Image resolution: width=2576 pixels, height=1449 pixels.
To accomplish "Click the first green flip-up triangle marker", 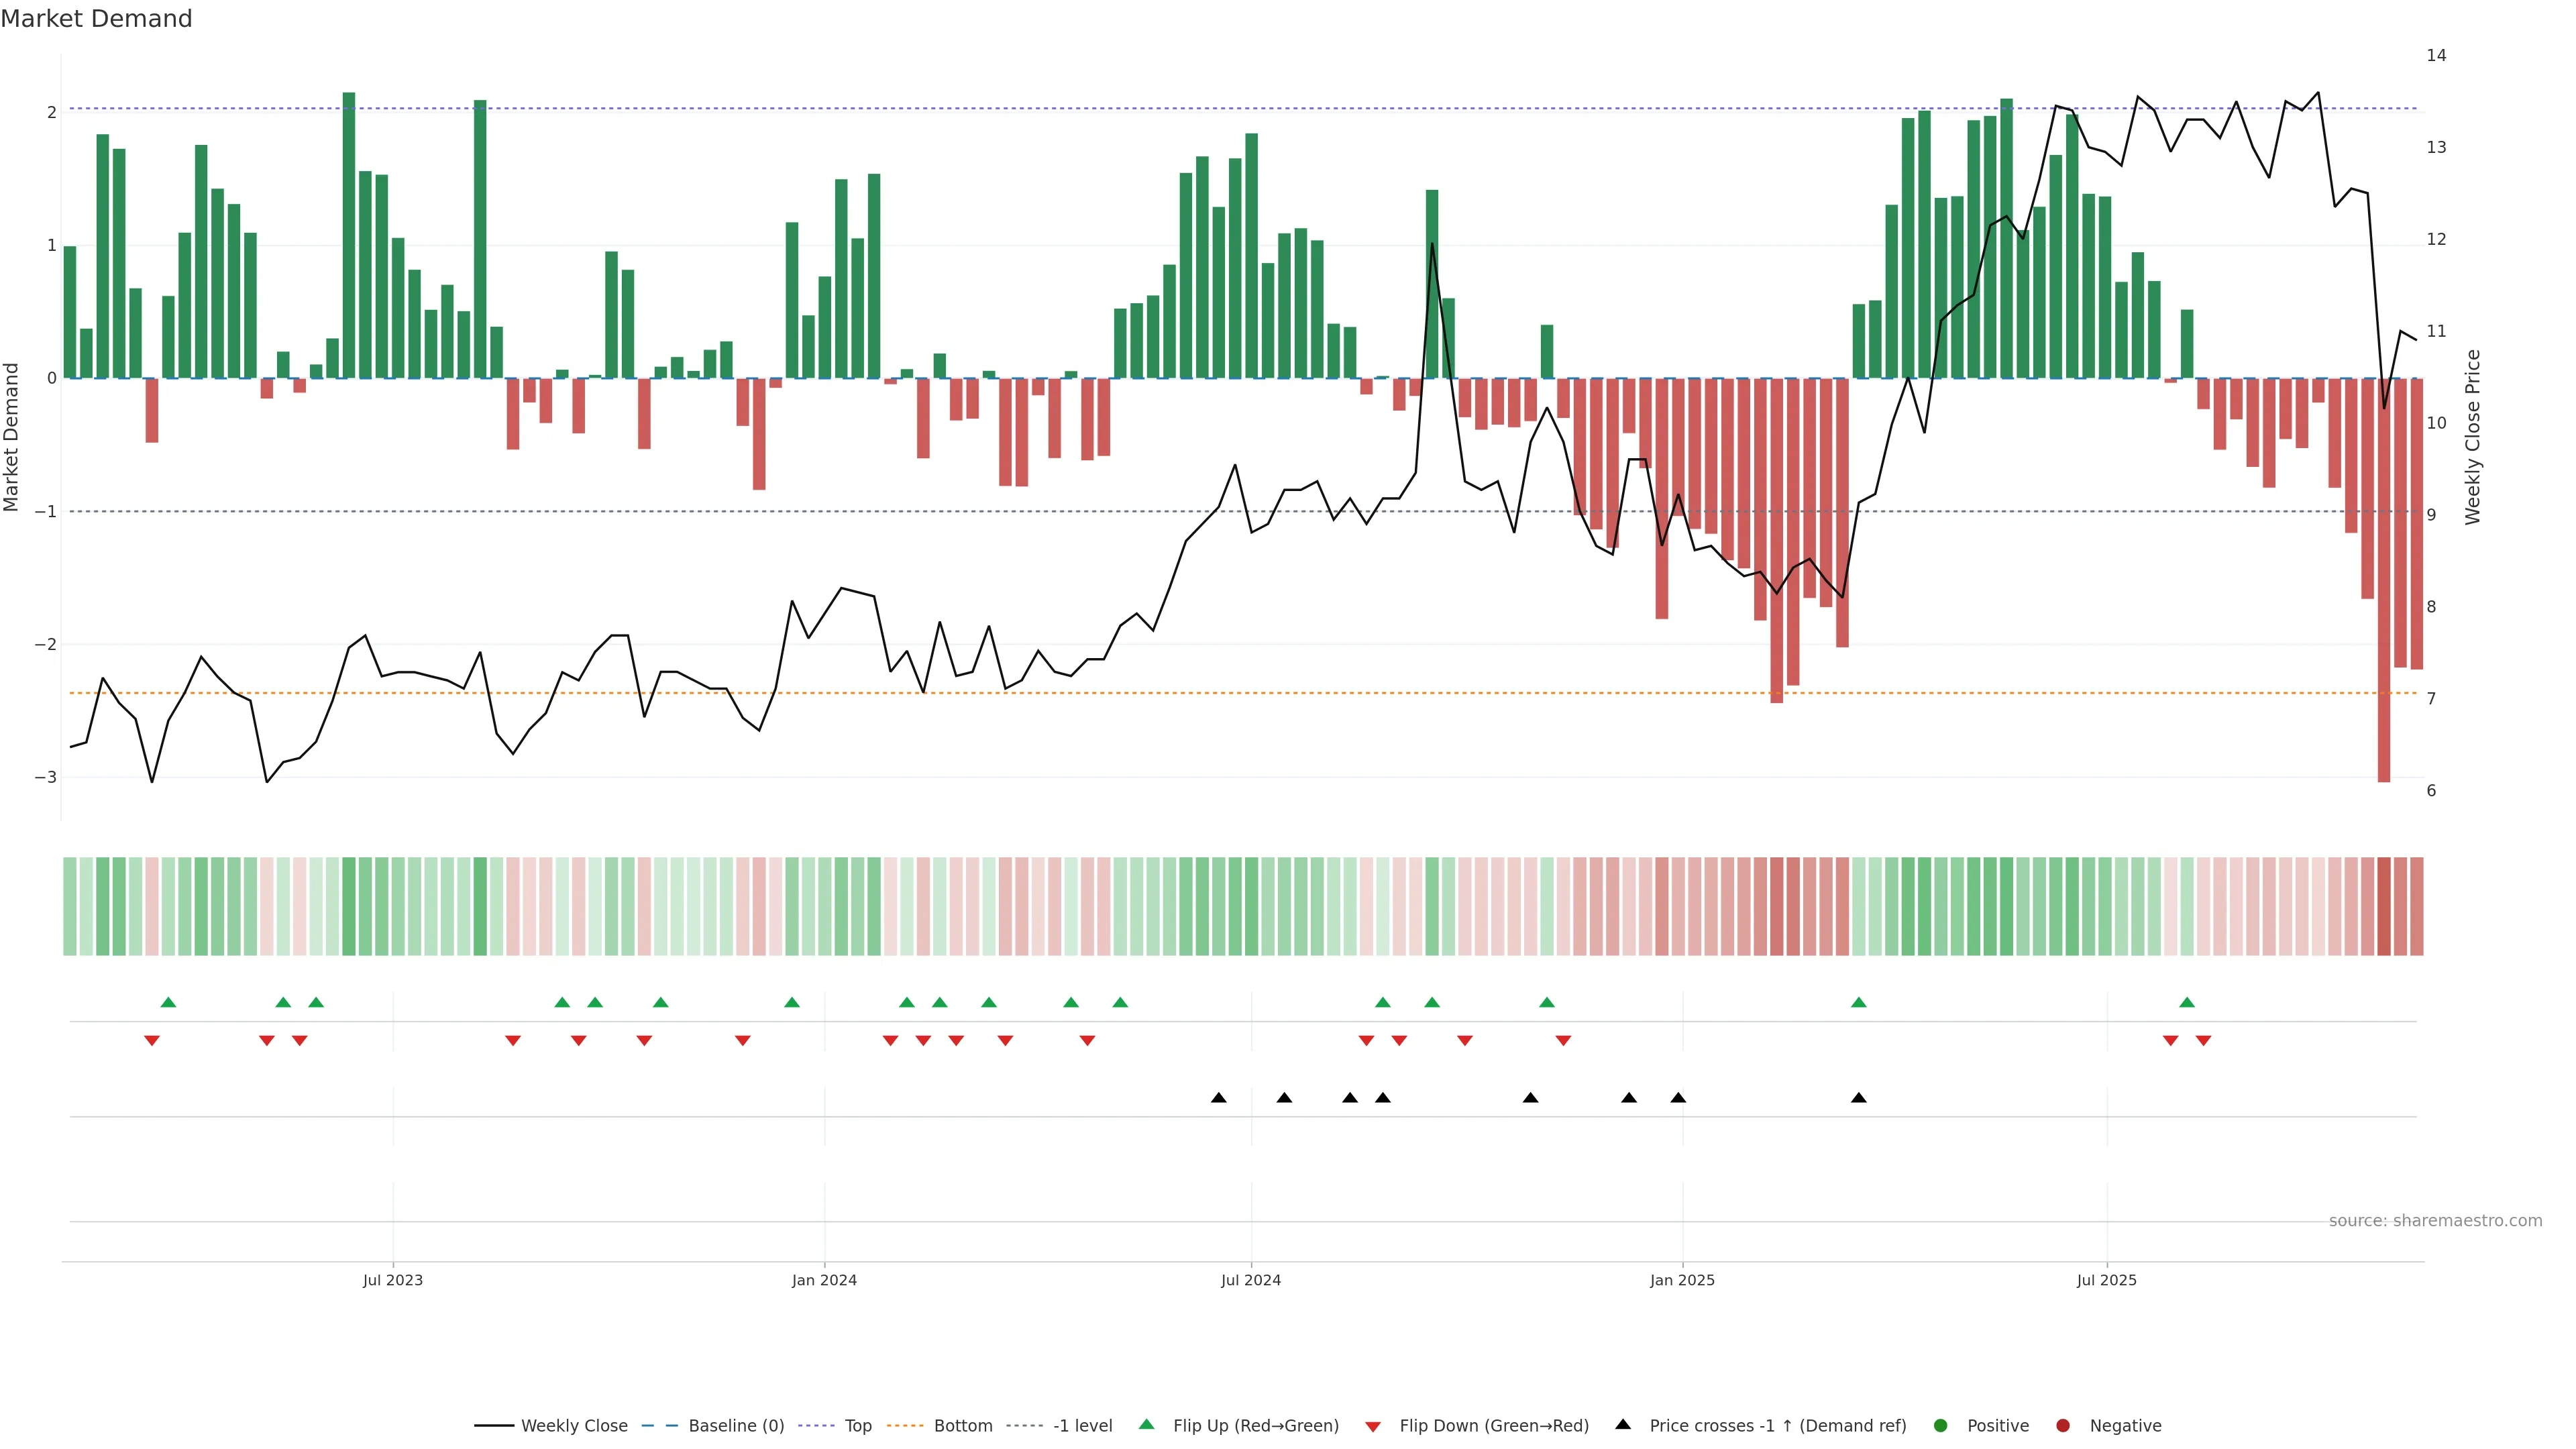I will click(x=168, y=1002).
